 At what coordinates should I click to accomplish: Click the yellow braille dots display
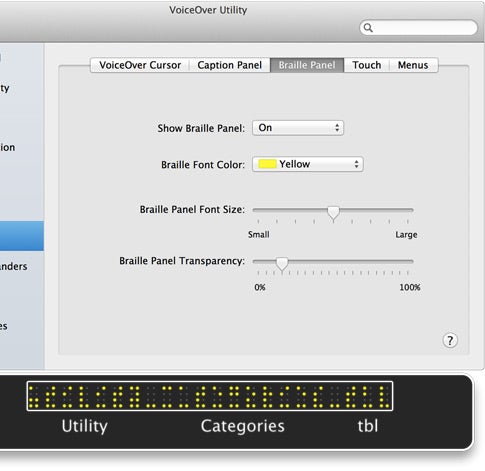[x=210, y=396]
